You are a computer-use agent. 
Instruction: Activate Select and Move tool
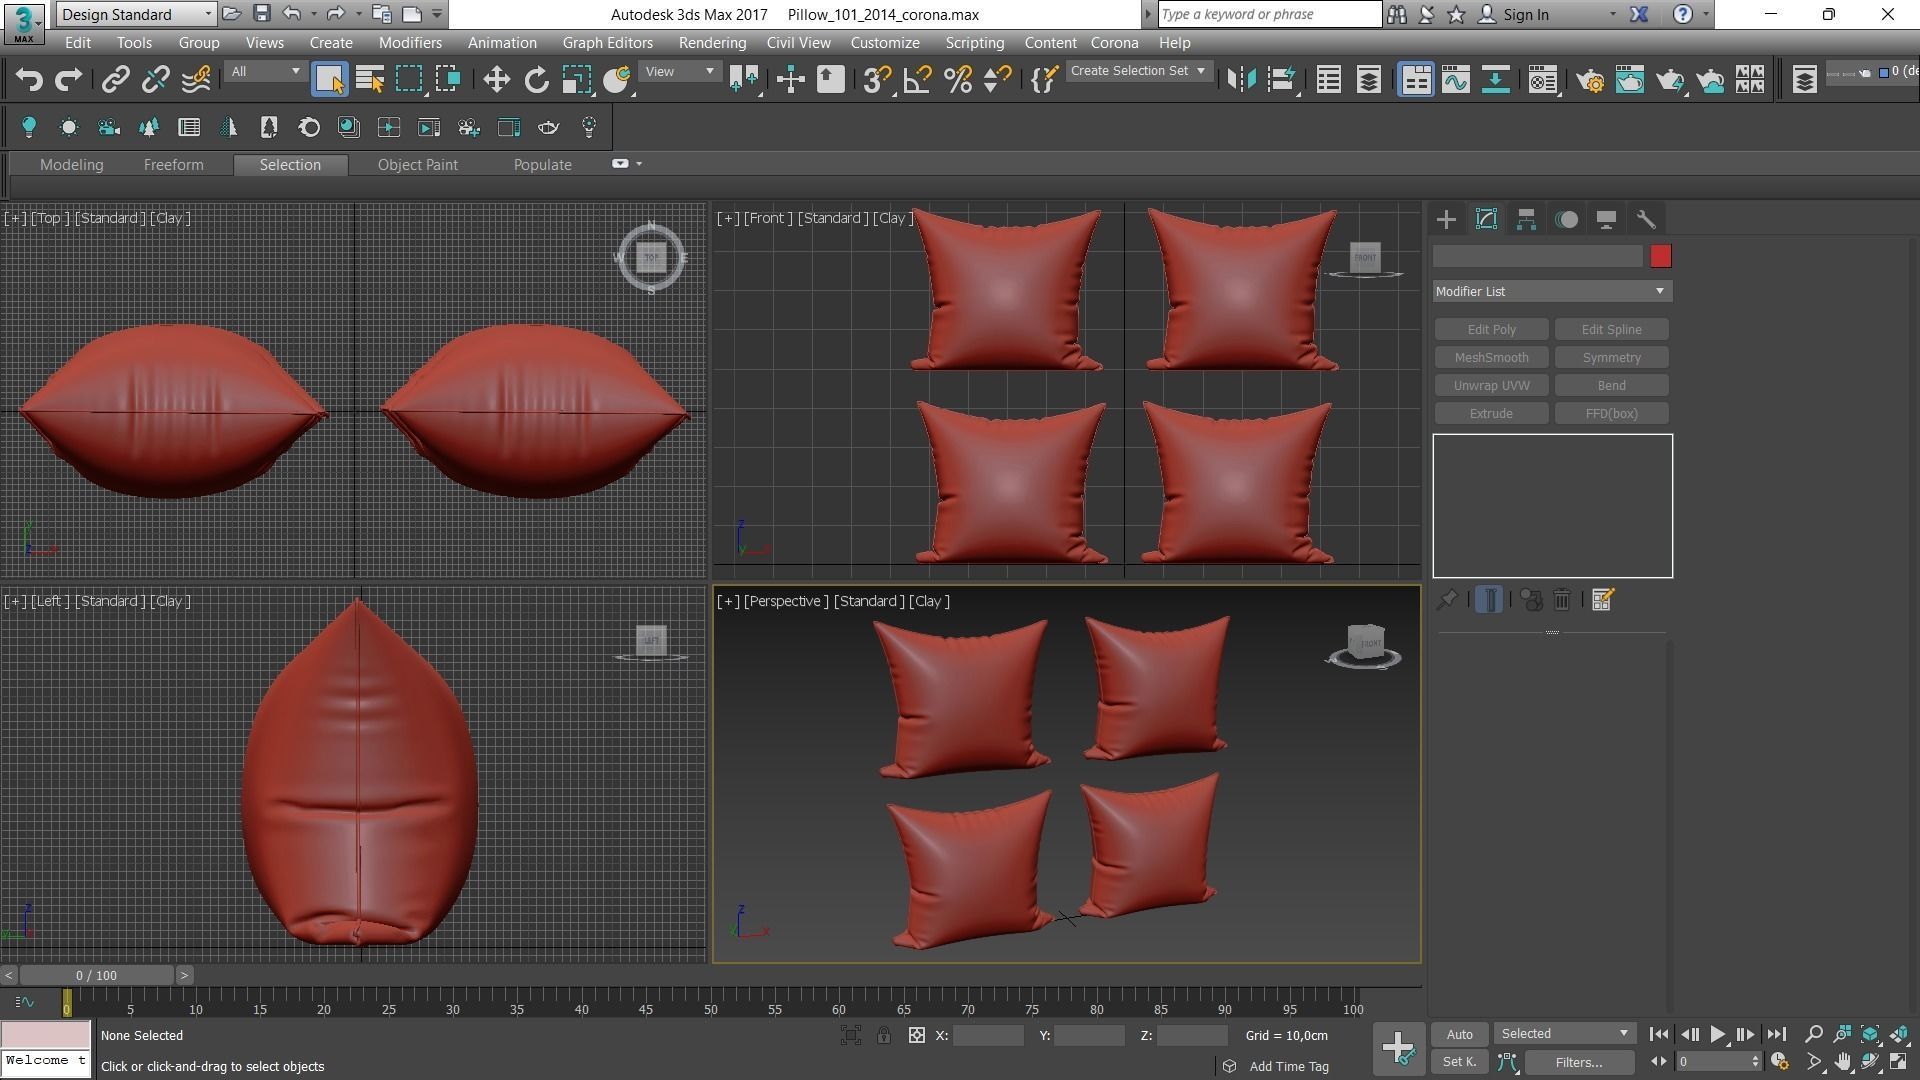(496, 80)
